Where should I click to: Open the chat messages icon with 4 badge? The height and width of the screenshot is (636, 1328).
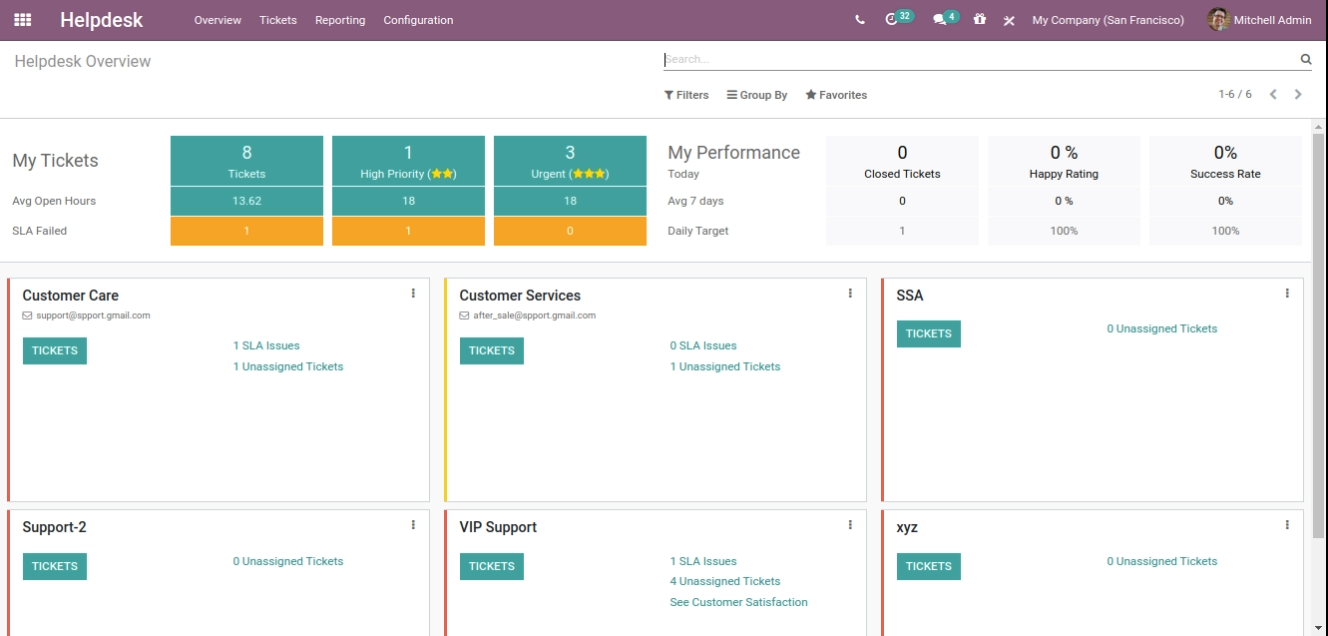tap(940, 20)
